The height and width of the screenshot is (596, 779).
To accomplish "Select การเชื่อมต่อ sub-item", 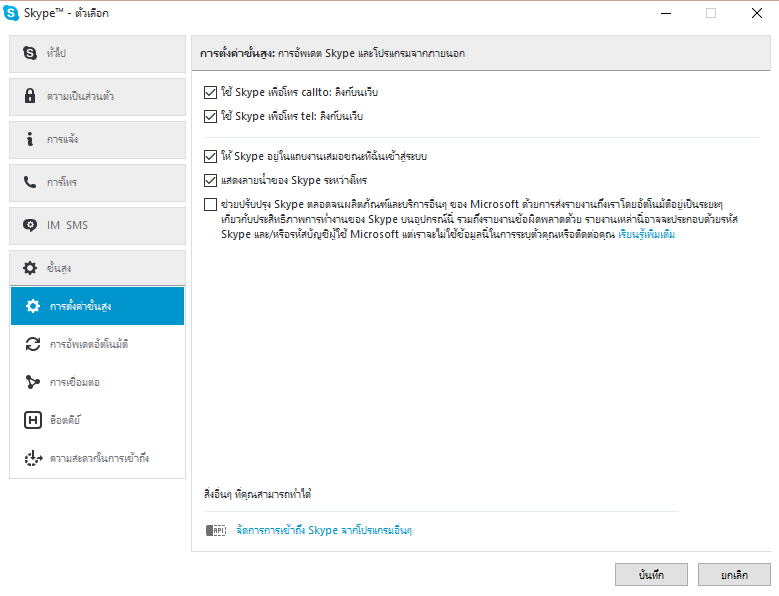I will 97,382.
